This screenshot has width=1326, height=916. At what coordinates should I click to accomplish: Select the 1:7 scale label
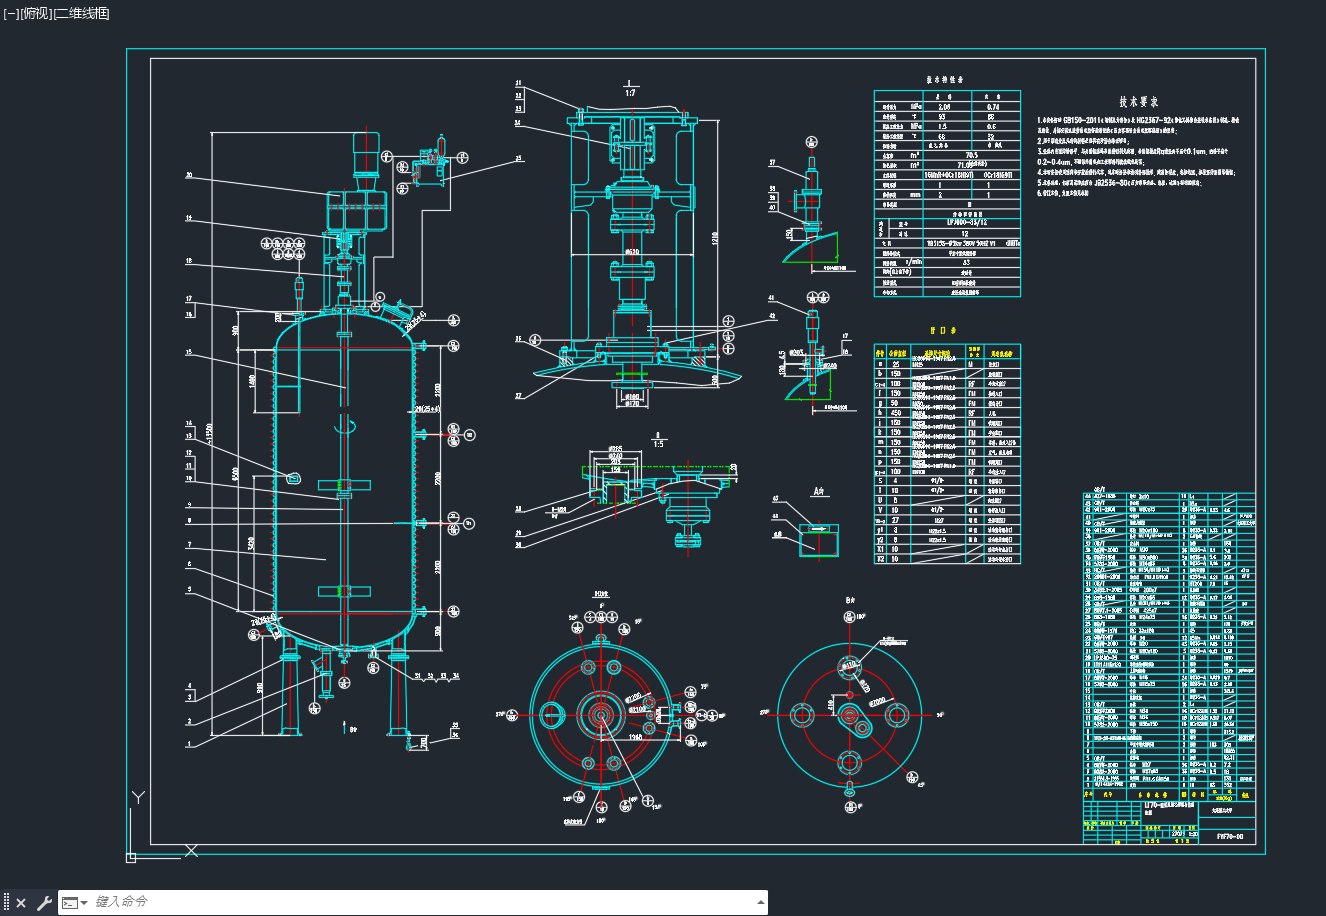(629, 93)
